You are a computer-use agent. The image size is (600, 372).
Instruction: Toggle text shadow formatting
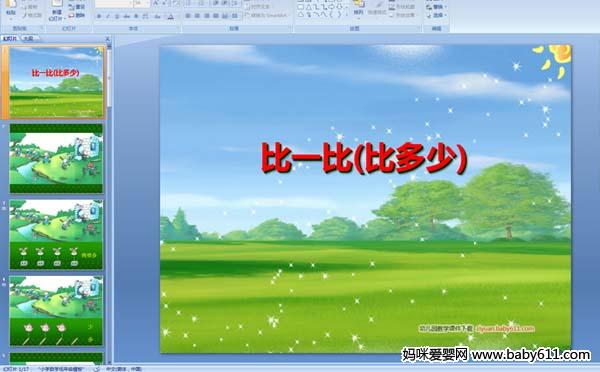tap(135, 16)
